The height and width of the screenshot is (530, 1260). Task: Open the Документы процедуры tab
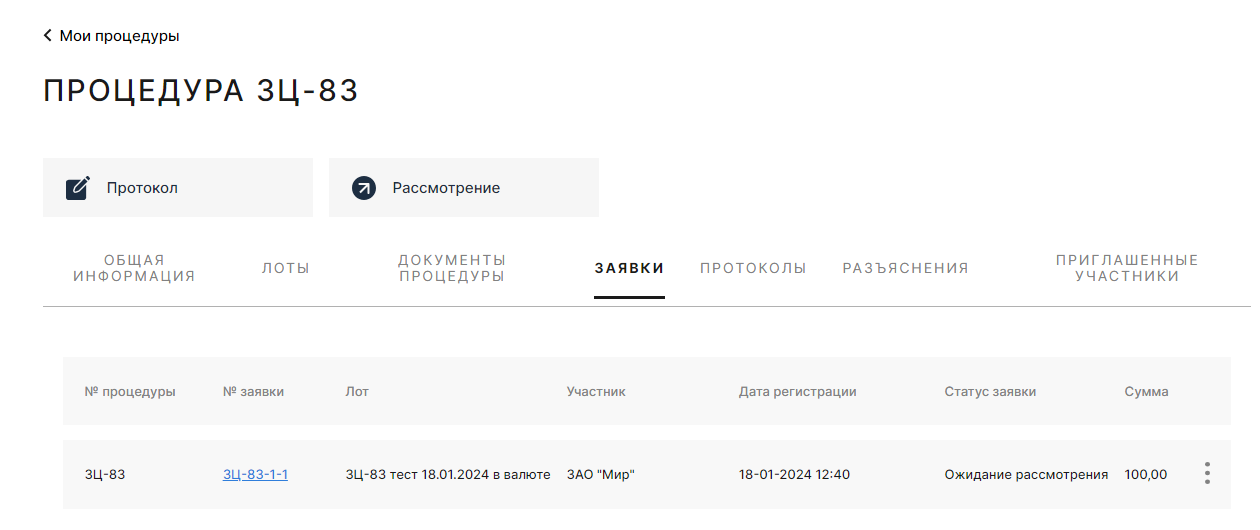tap(452, 268)
